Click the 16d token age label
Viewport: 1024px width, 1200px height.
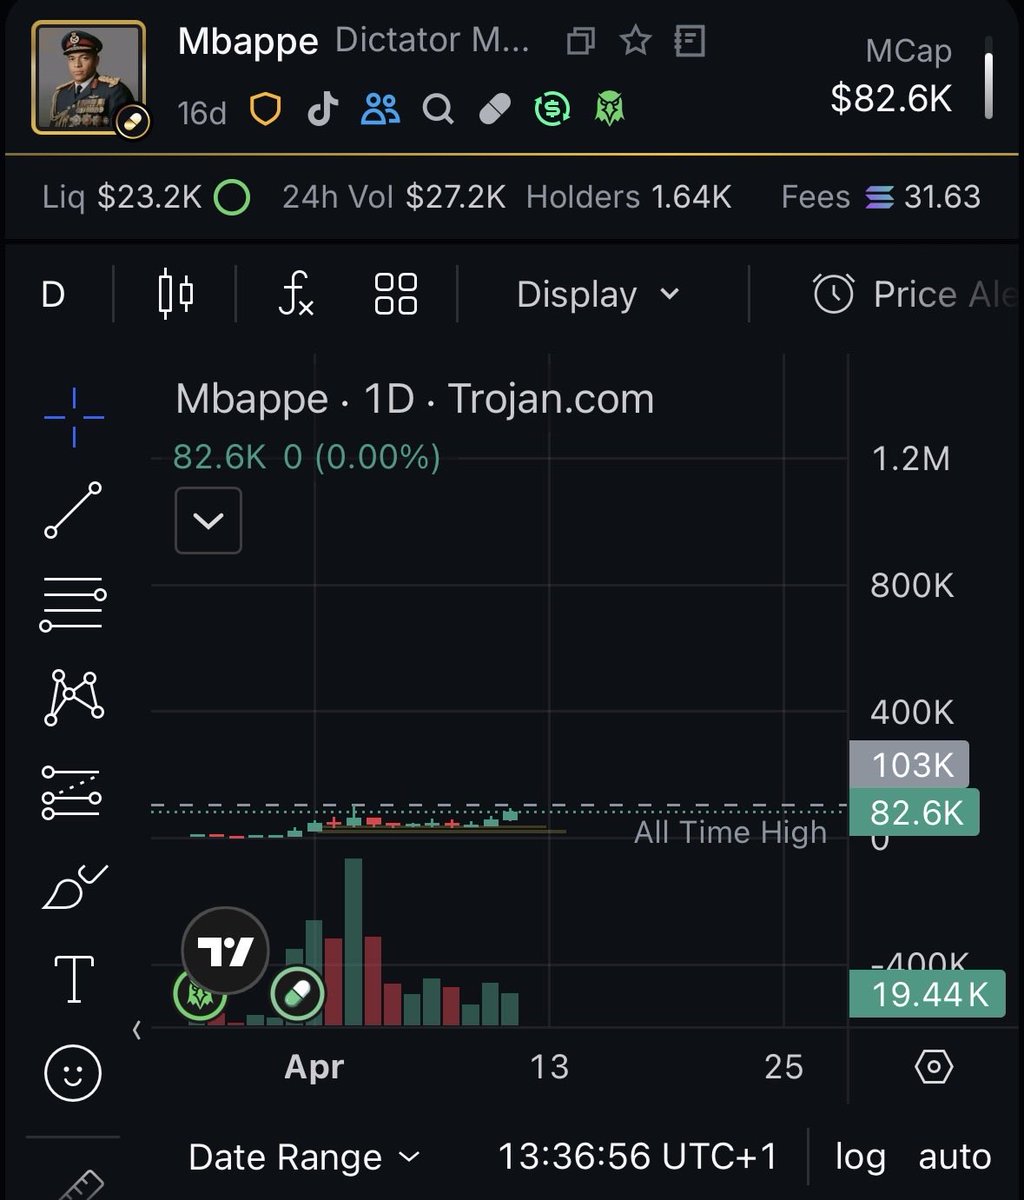point(202,112)
